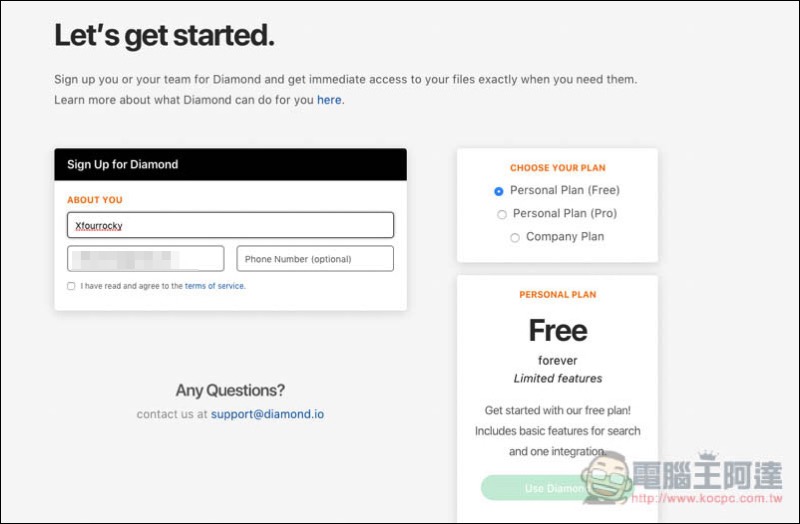The height and width of the screenshot is (524, 800).
Task: Click the 'Company Plan' label text
Action: pos(565,237)
